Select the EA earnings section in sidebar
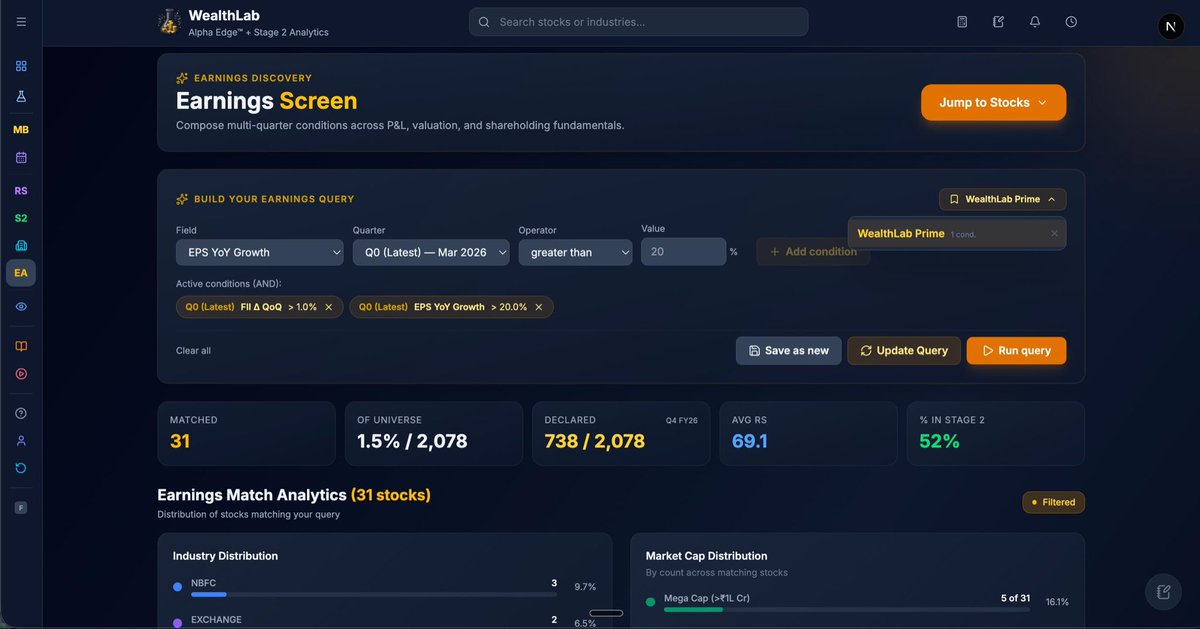Image resolution: width=1200 pixels, height=629 pixels. 21,273
